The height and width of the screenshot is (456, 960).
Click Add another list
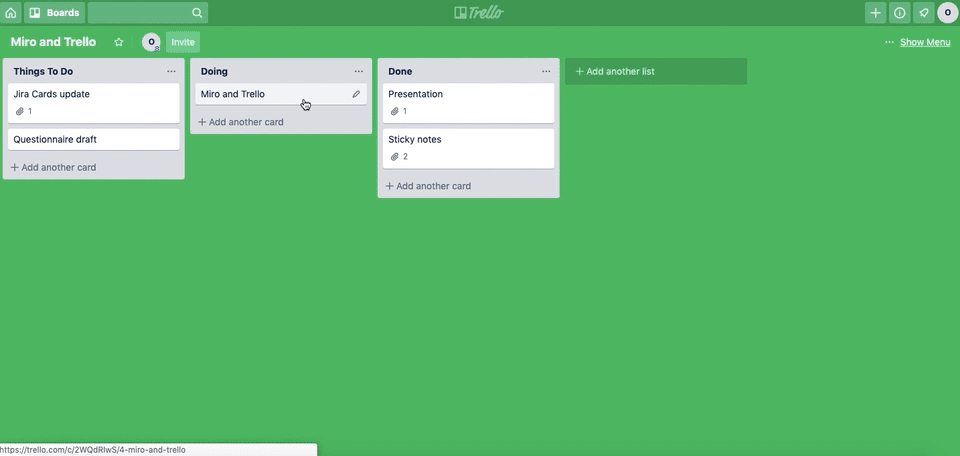click(655, 72)
